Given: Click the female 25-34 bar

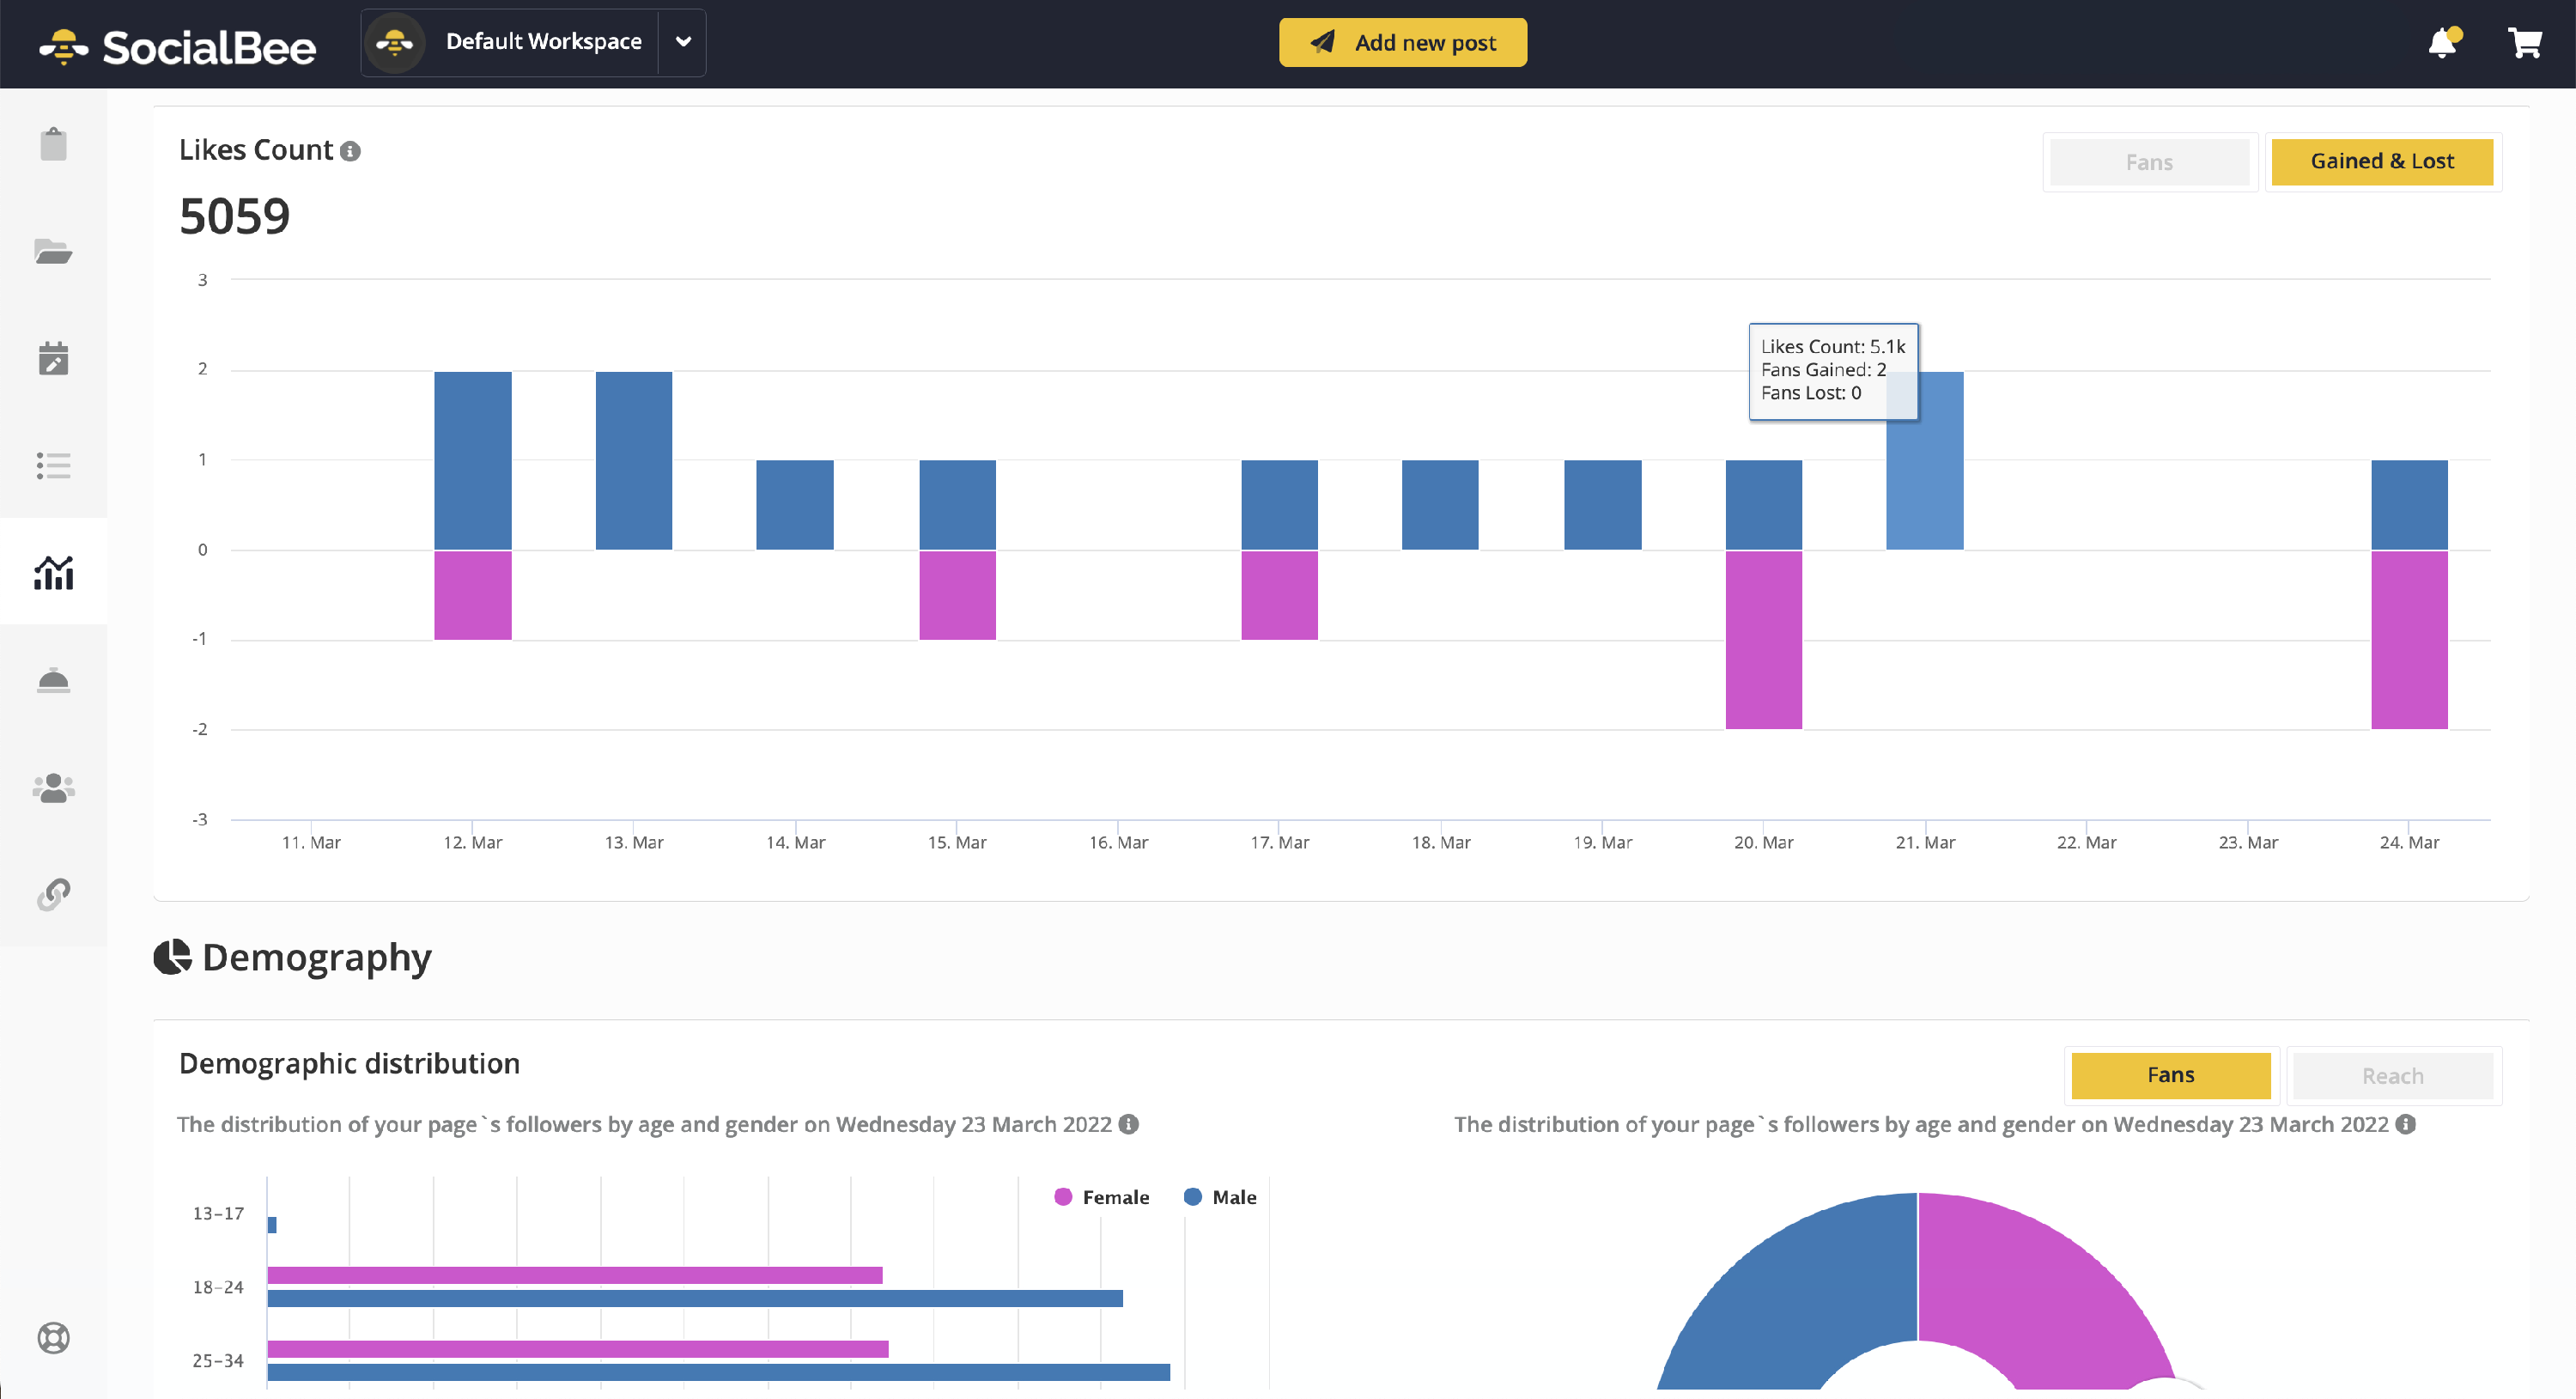Looking at the screenshot, I should (x=578, y=1349).
